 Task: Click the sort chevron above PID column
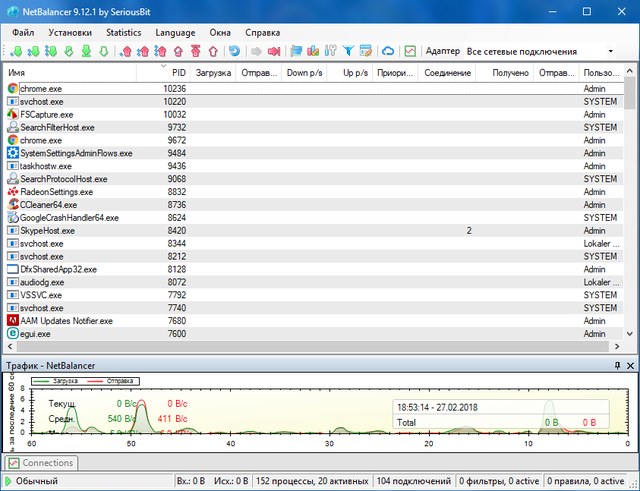(164, 66)
